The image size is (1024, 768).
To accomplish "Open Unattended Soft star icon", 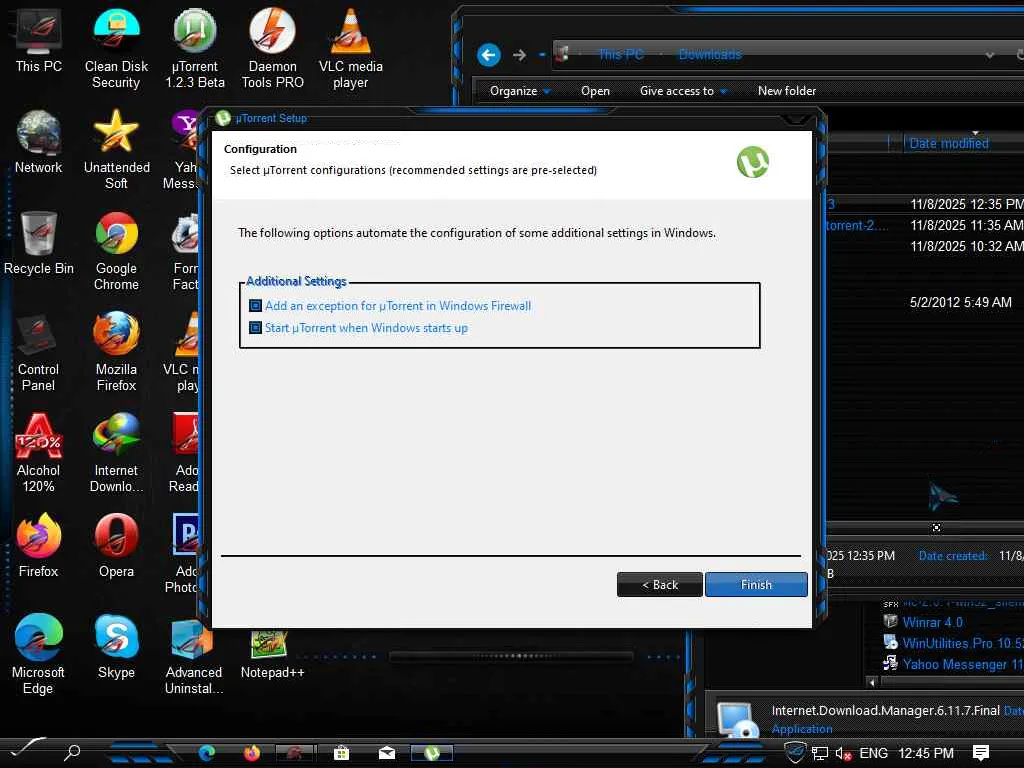I will [x=116, y=150].
